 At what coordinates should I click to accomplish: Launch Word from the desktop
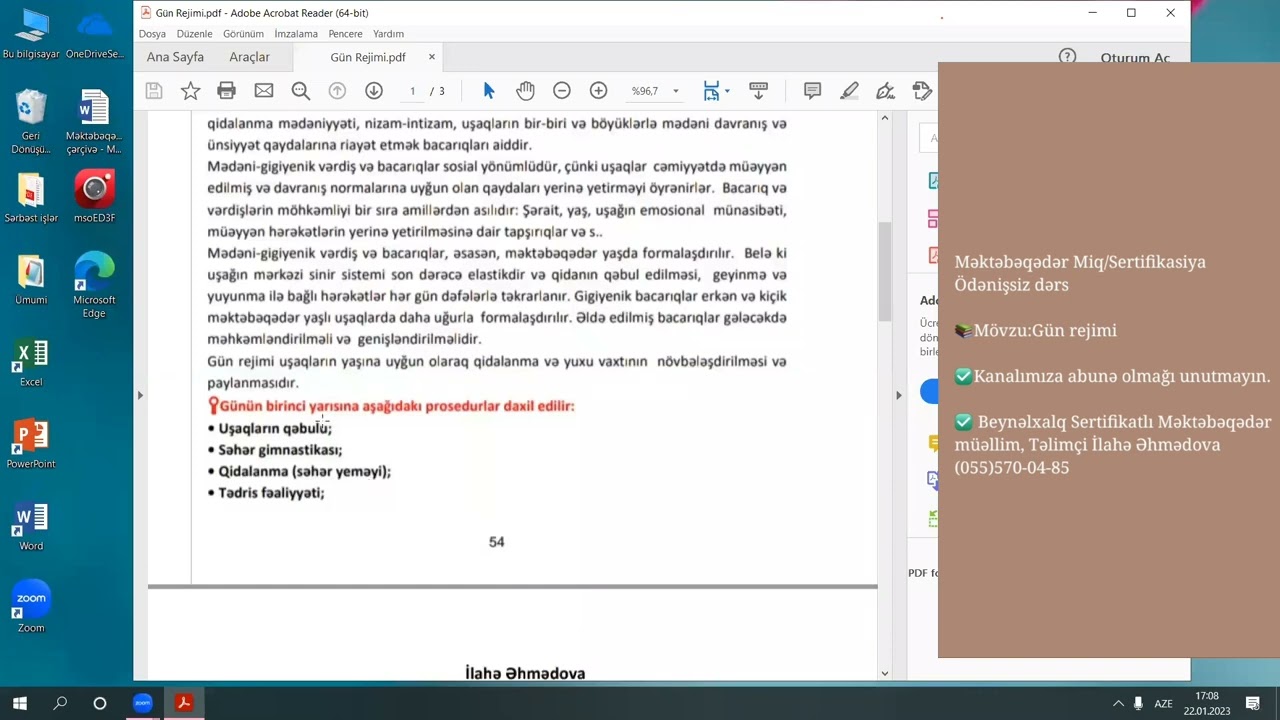pos(31,527)
